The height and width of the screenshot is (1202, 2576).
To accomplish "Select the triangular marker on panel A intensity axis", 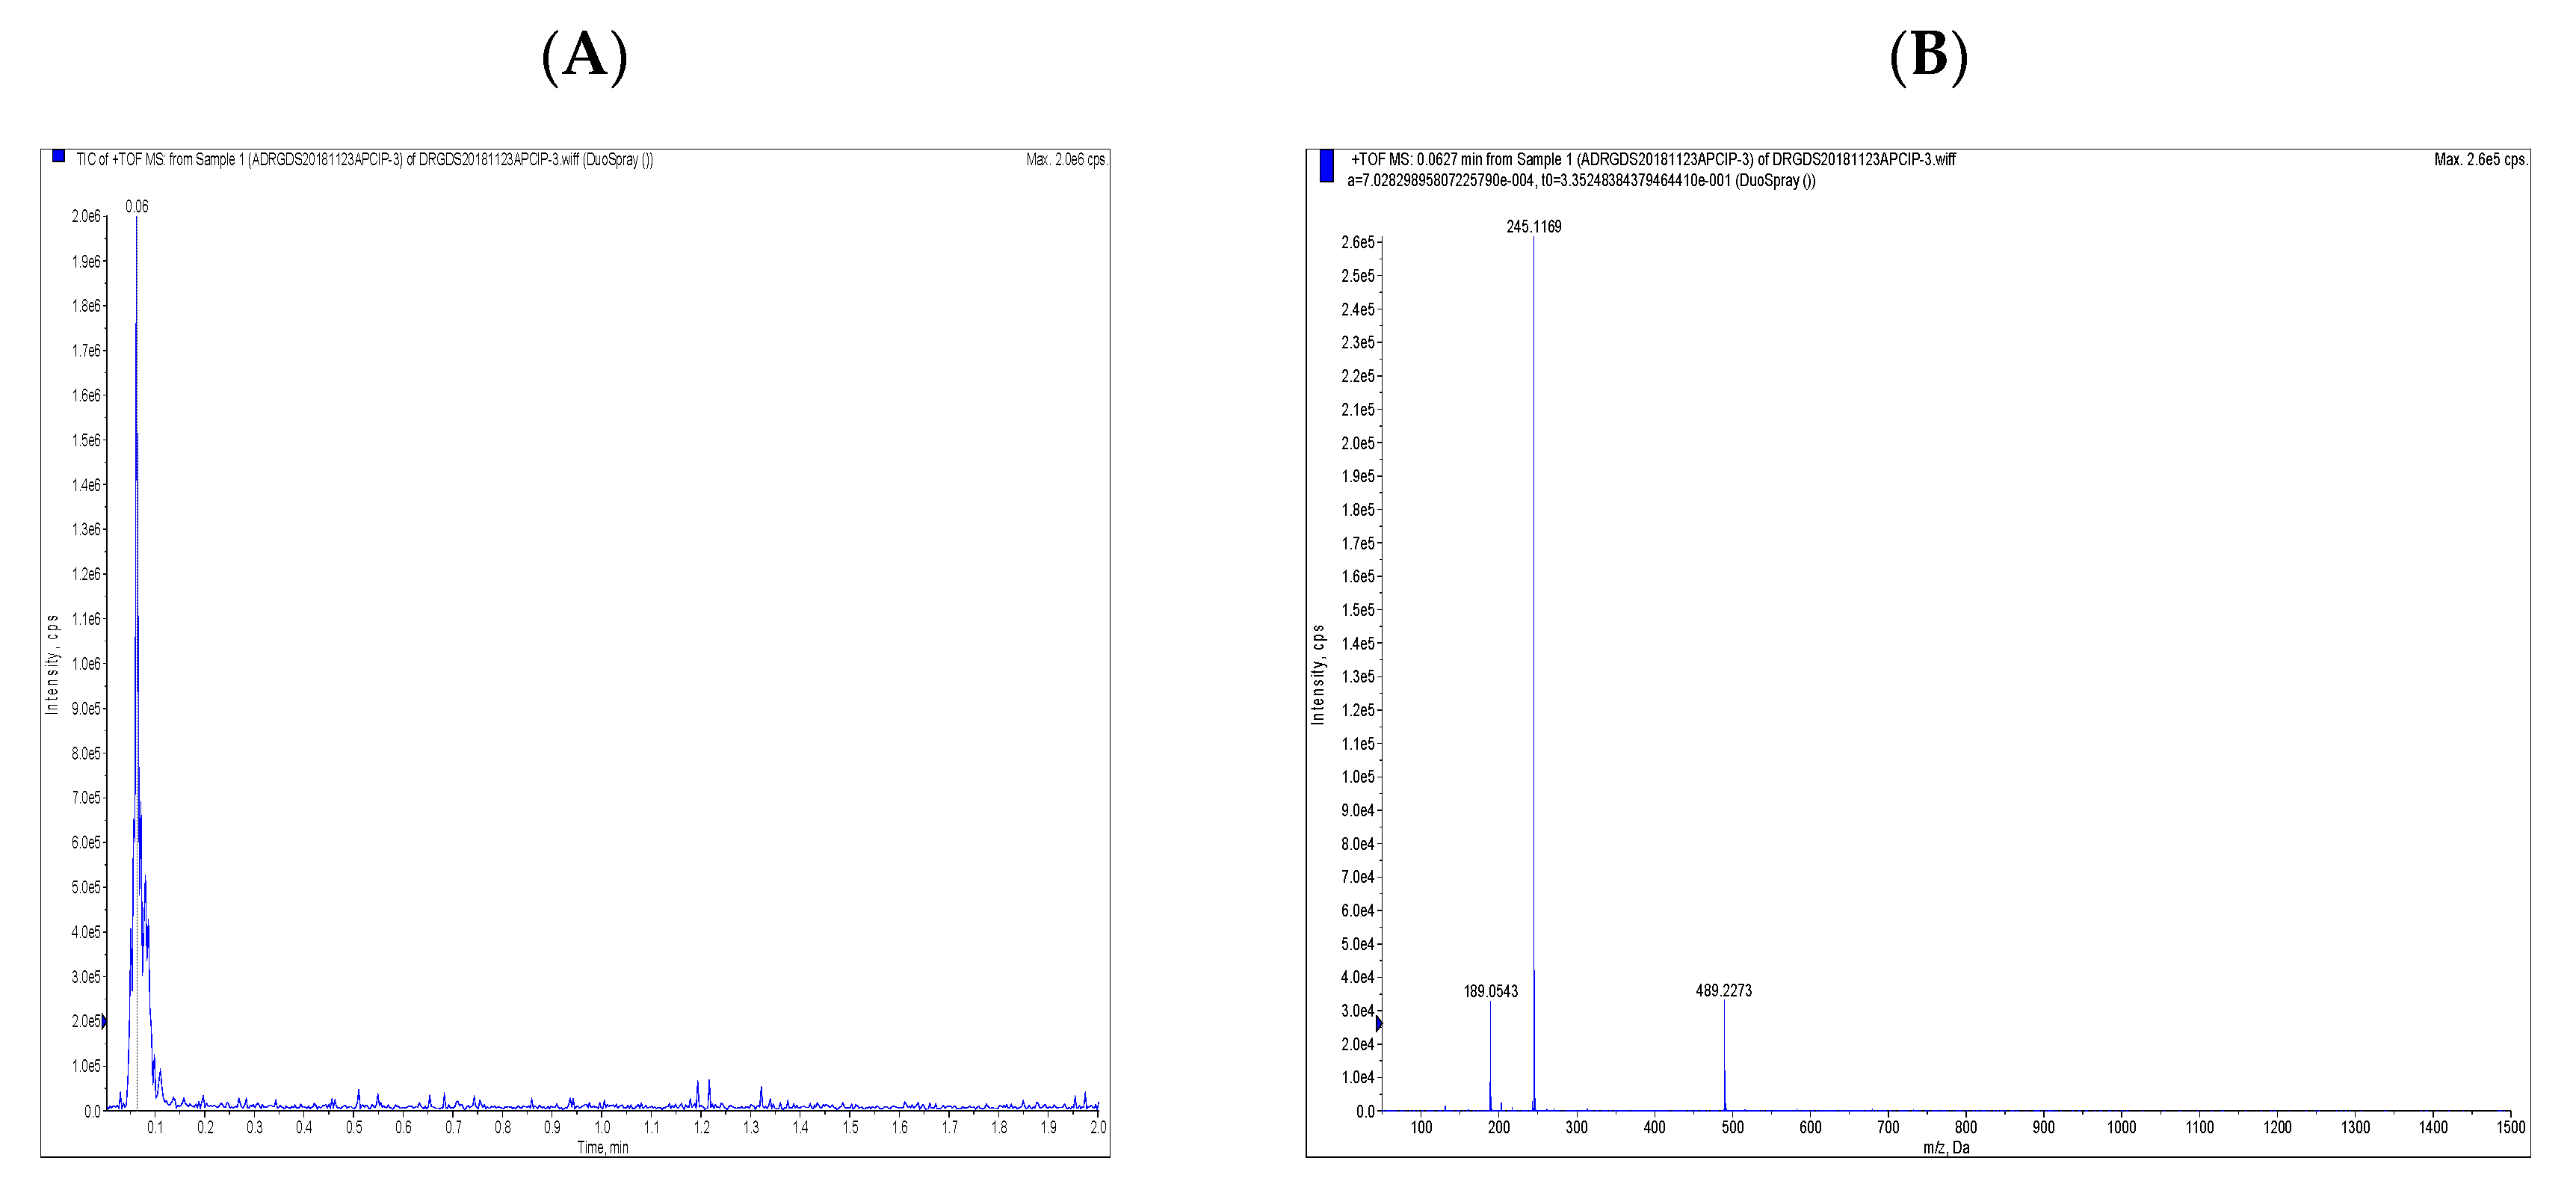I will [103, 1022].
